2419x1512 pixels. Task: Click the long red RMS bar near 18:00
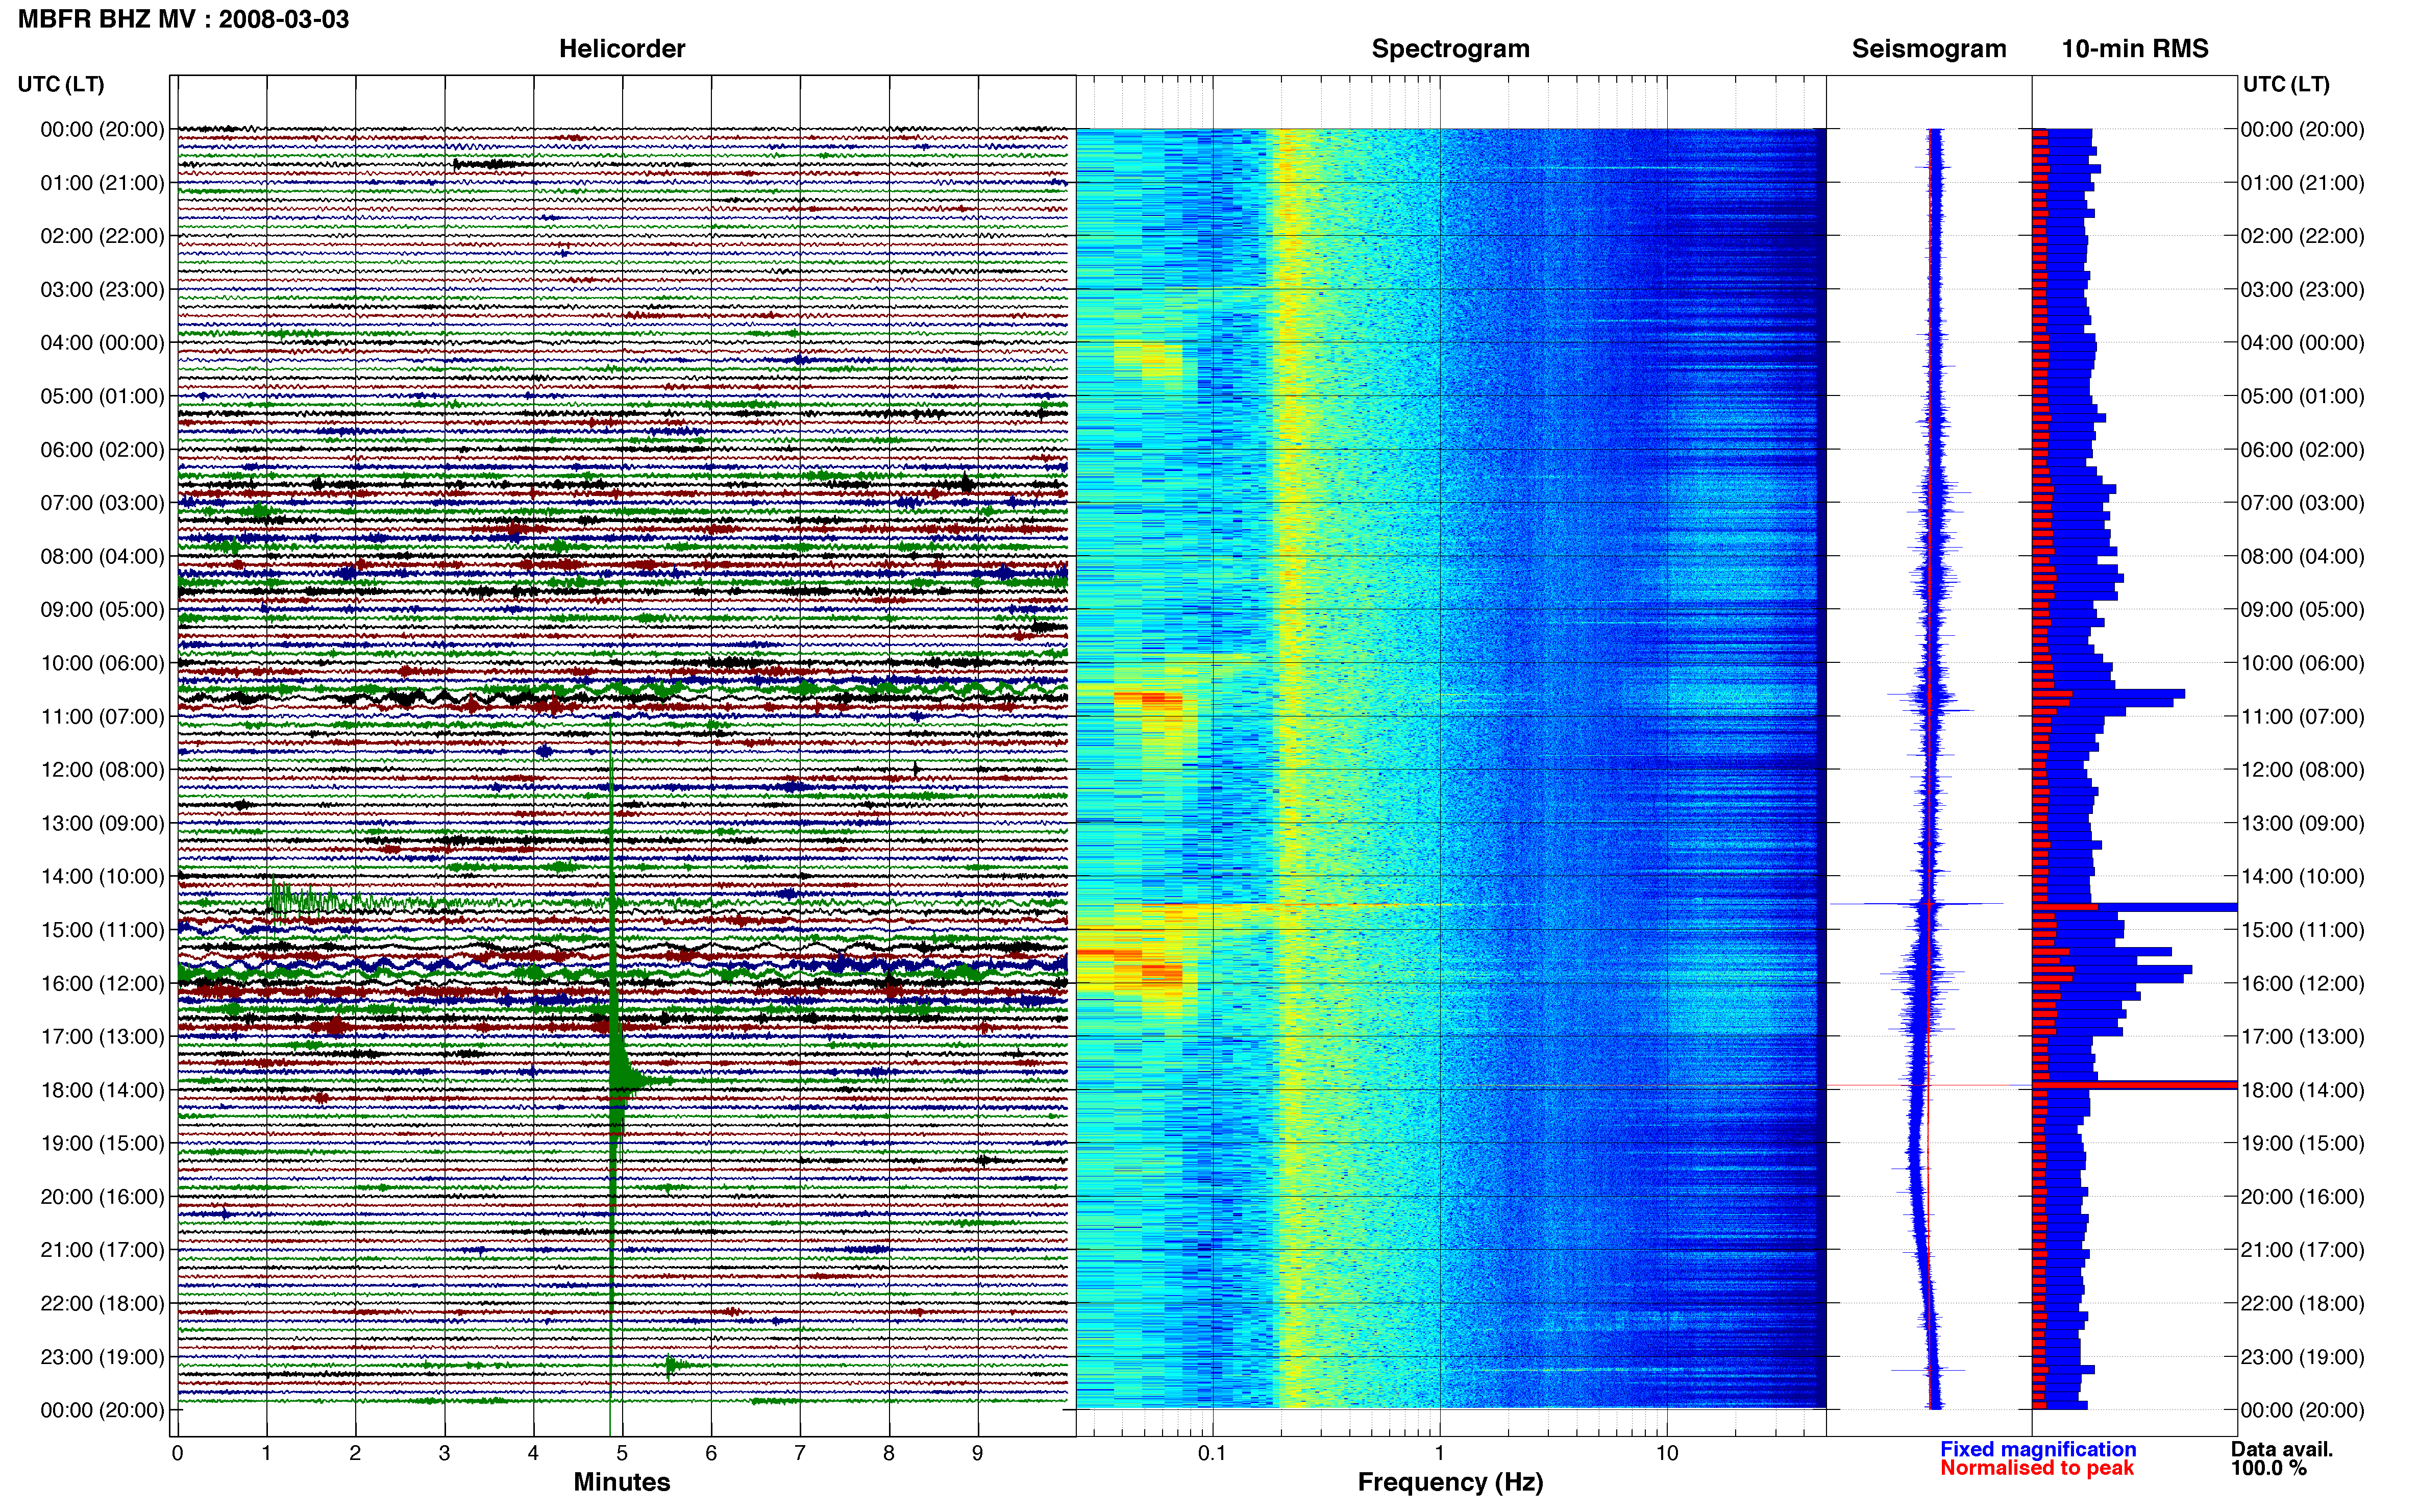coord(2135,1085)
